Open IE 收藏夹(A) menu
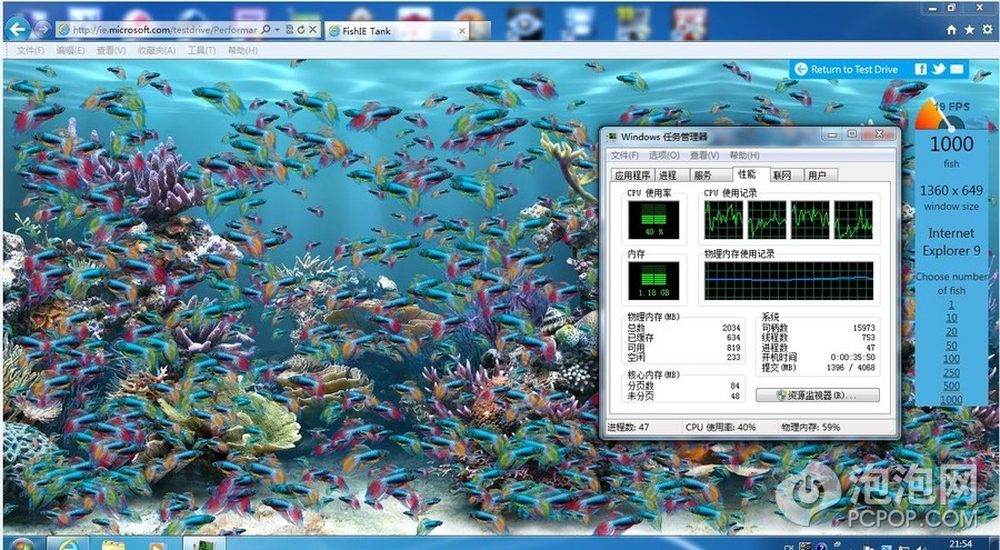1000x550 pixels. pos(156,50)
